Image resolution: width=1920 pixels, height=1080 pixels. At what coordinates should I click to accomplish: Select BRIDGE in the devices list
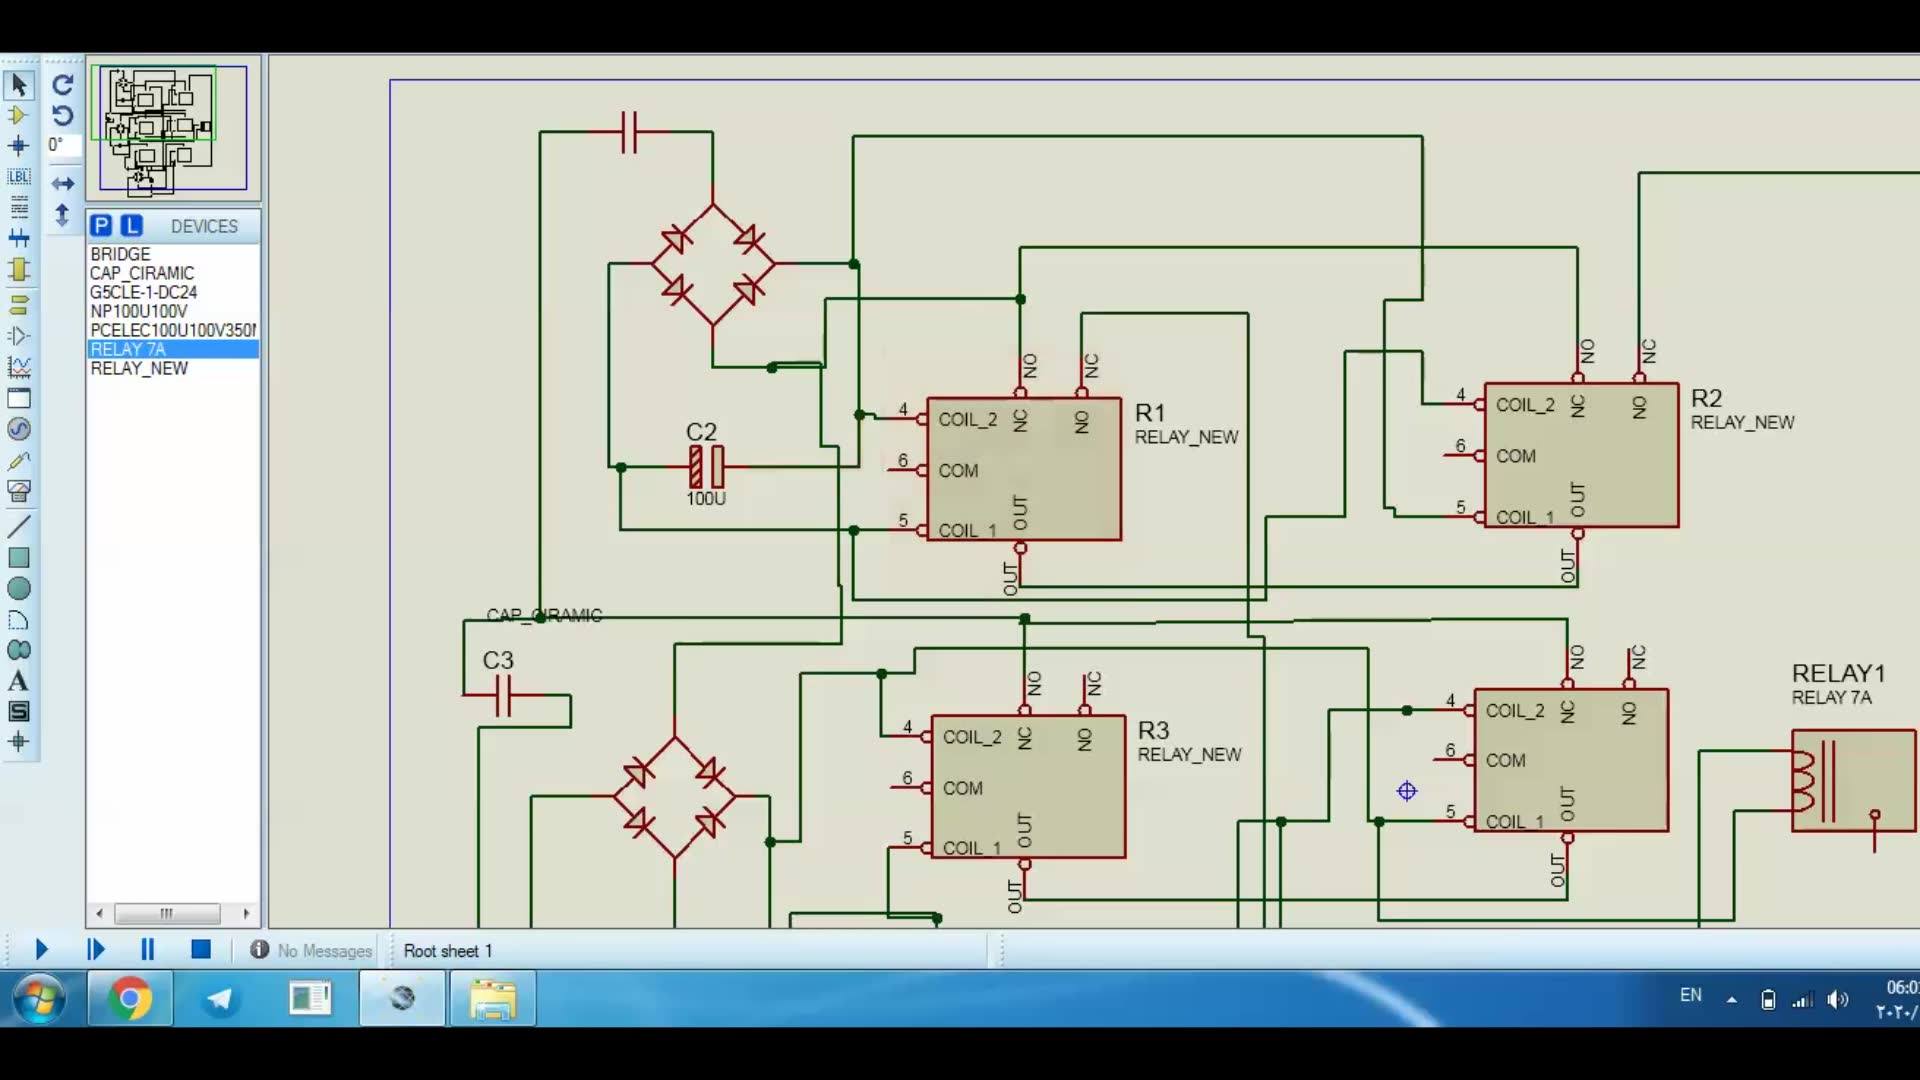pyautogui.click(x=173, y=254)
